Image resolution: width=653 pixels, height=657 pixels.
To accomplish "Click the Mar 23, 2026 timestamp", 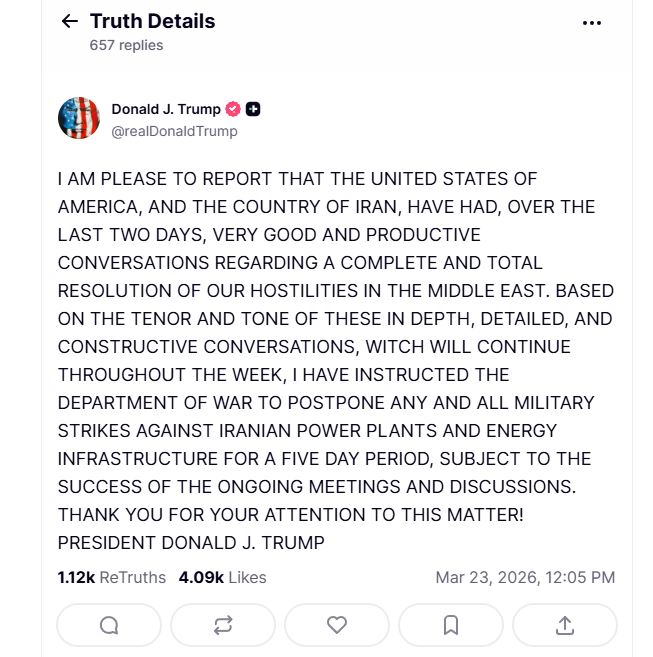I will pyautogui.click(x=525, y=577).
